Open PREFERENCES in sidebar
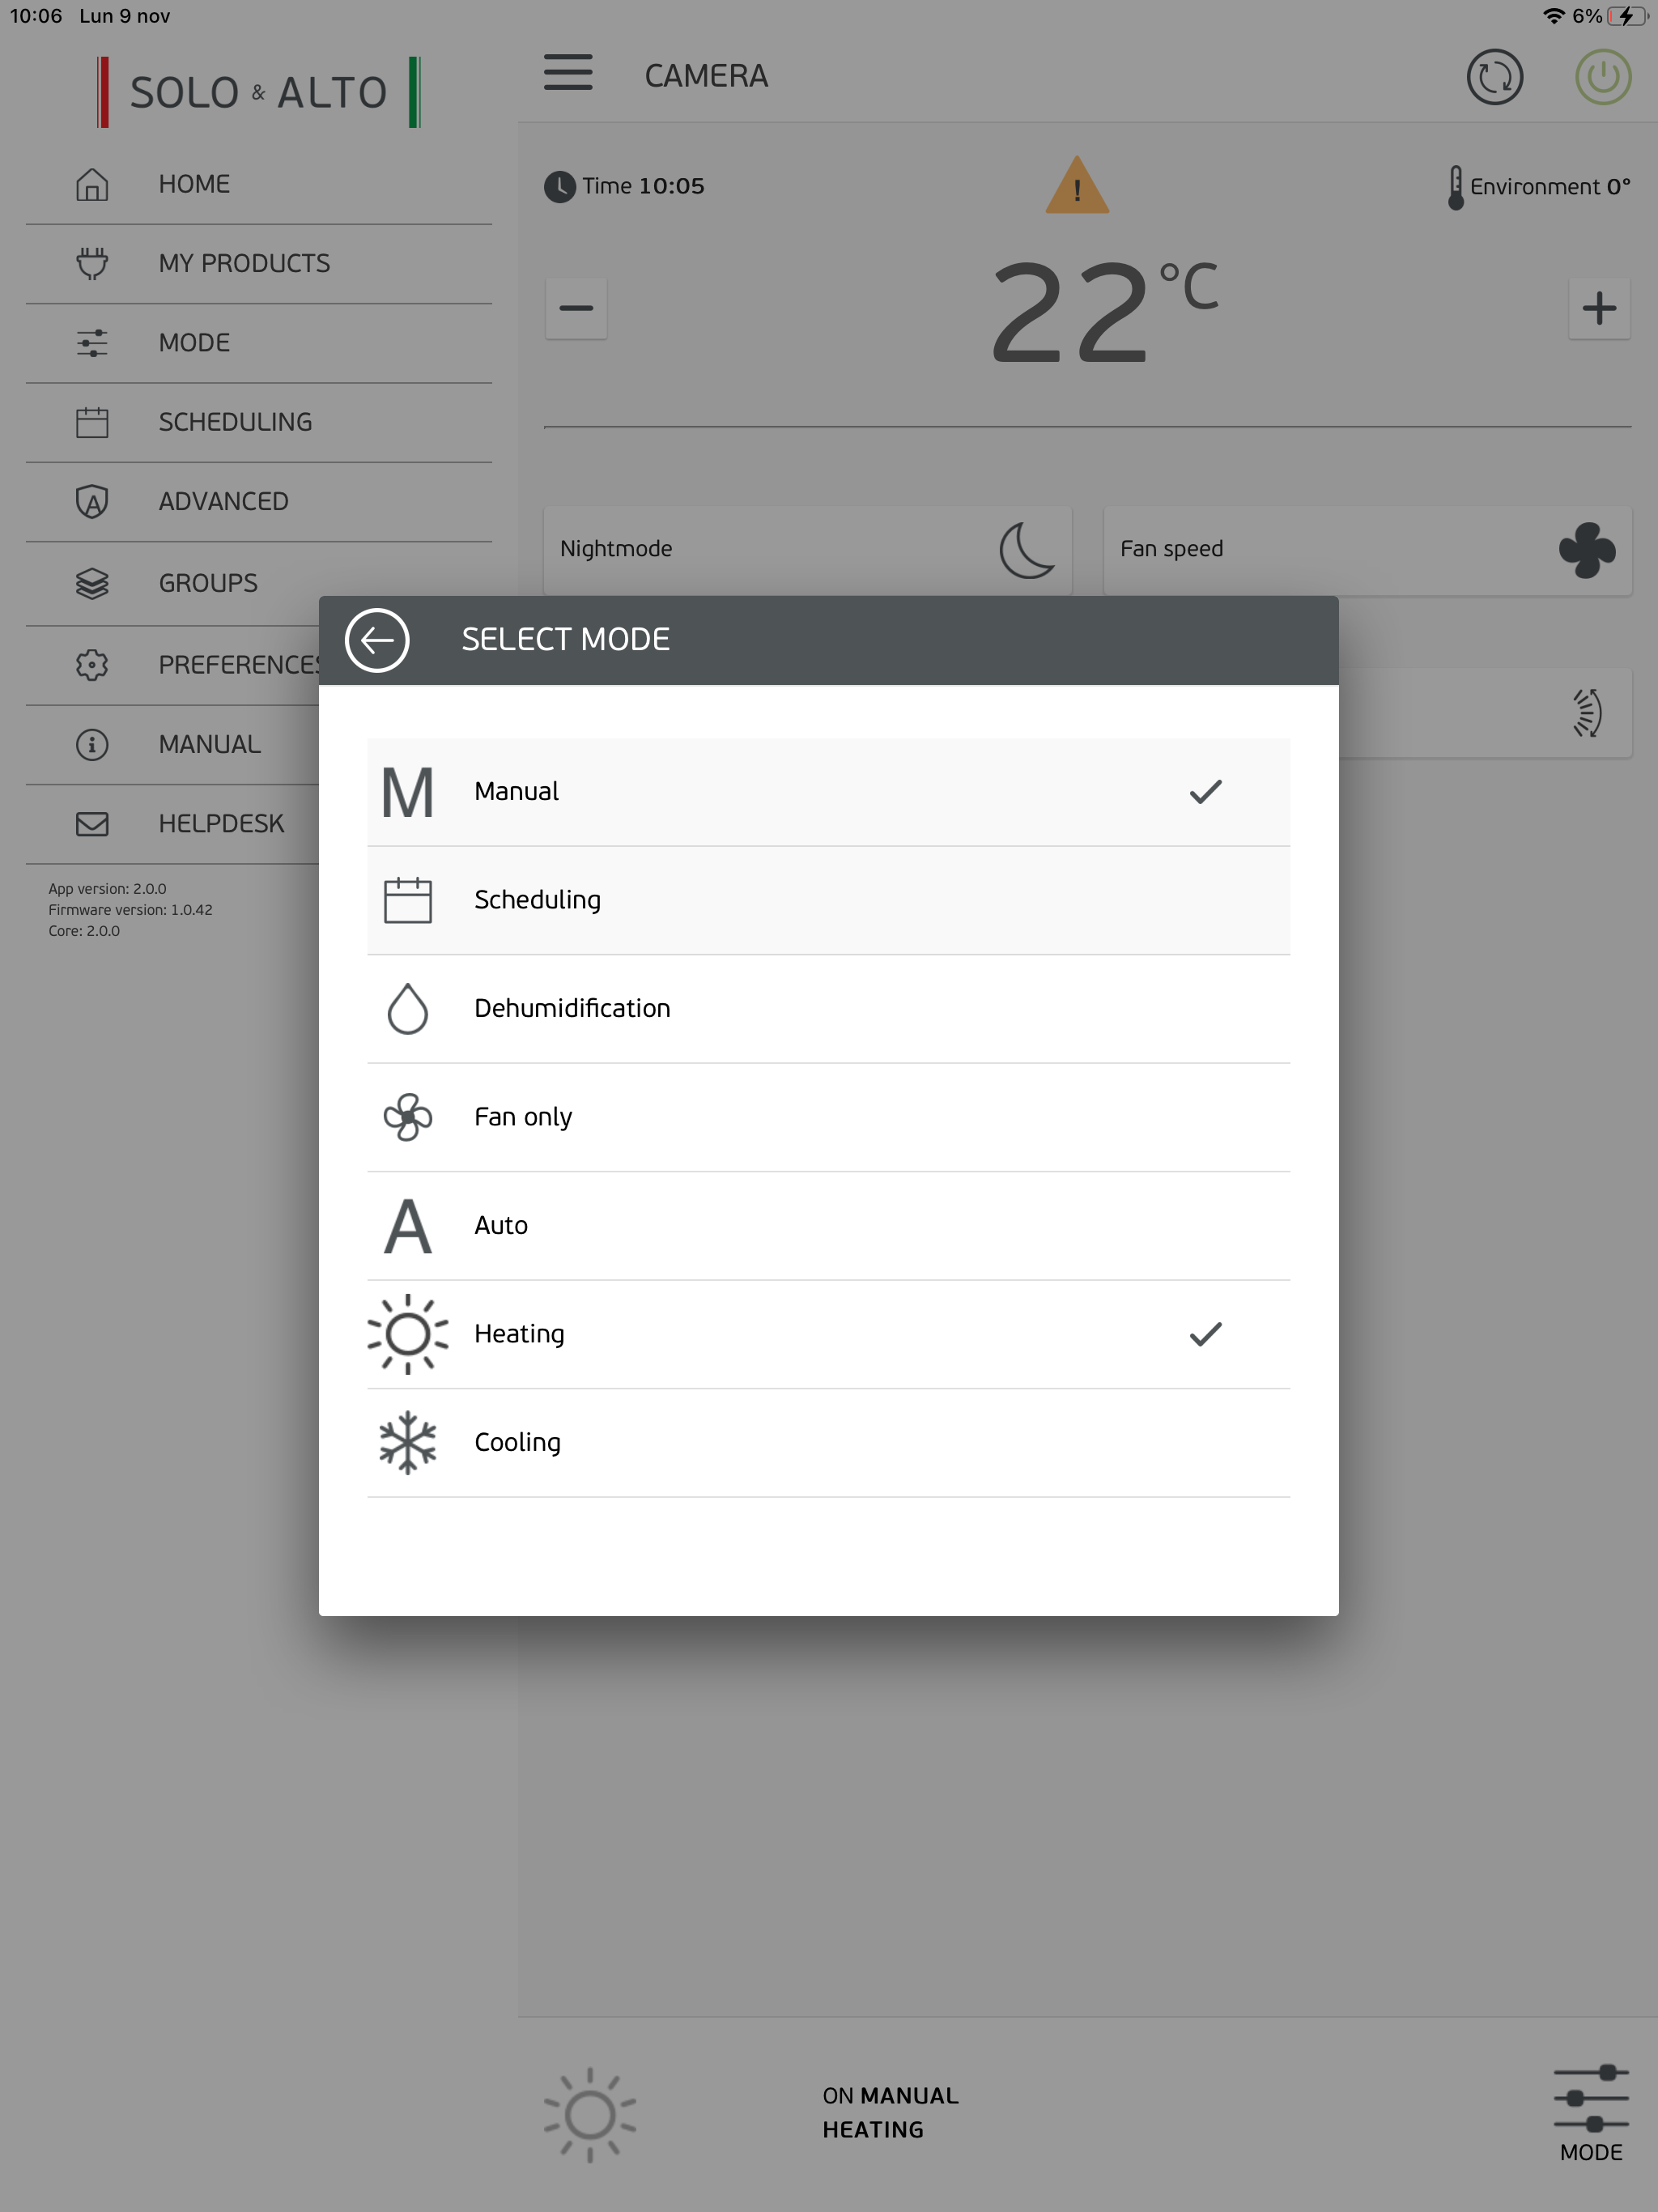 [x=172, y=665]
